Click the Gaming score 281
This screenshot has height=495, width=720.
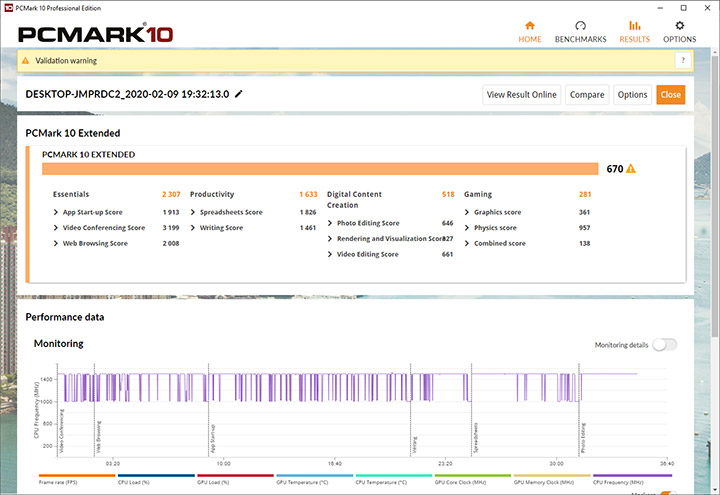(585, 194)
